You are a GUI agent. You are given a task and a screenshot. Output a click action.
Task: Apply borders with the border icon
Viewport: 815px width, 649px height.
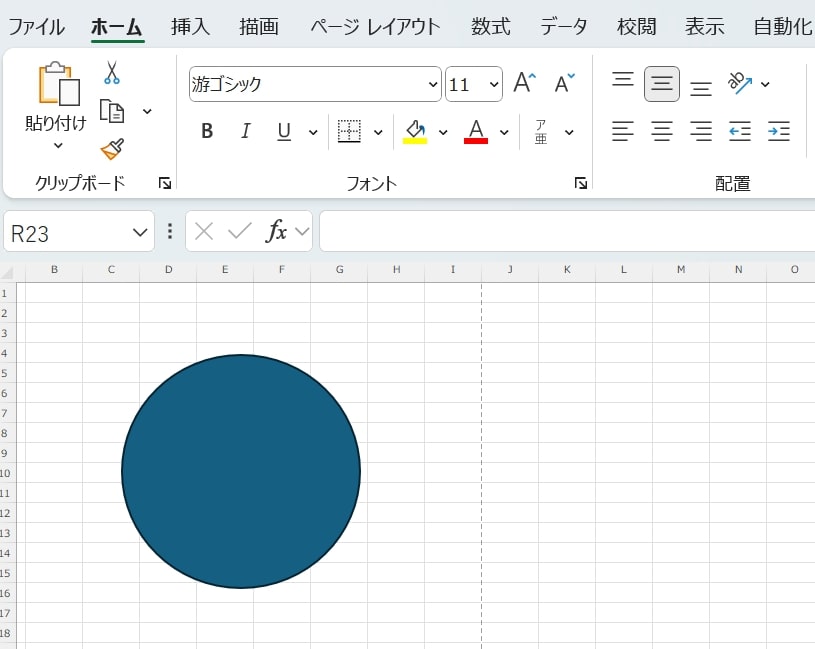[x=349, y=131]
